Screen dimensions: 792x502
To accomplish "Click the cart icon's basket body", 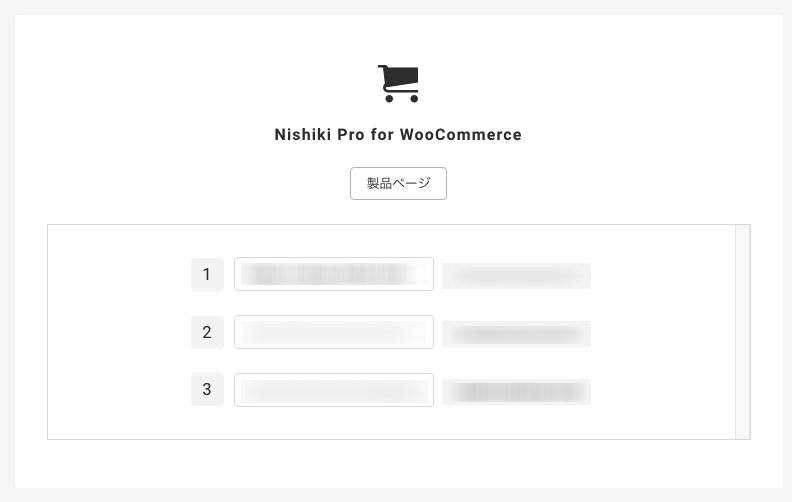I will pos(402,78).
